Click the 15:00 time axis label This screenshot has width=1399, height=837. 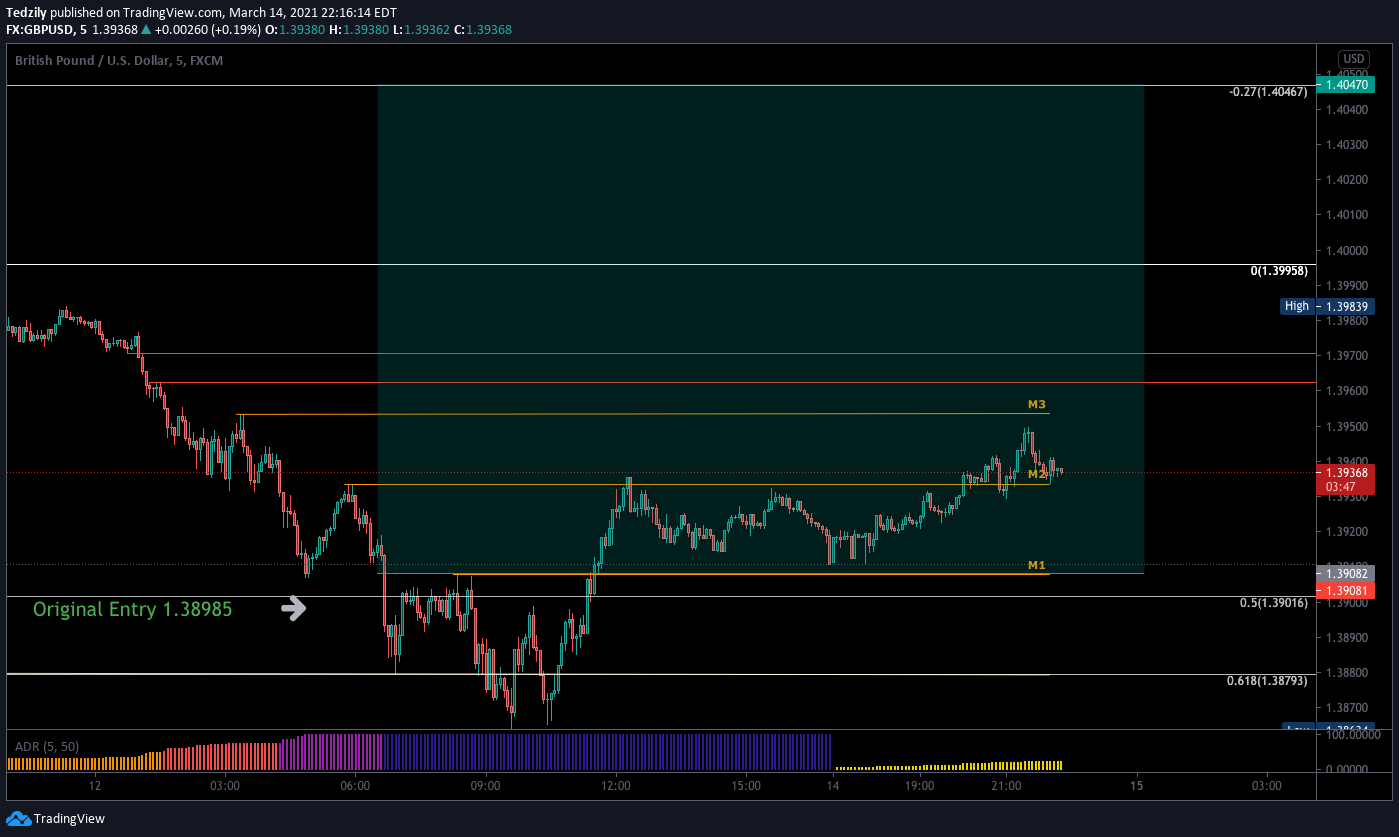click(746, 786)
